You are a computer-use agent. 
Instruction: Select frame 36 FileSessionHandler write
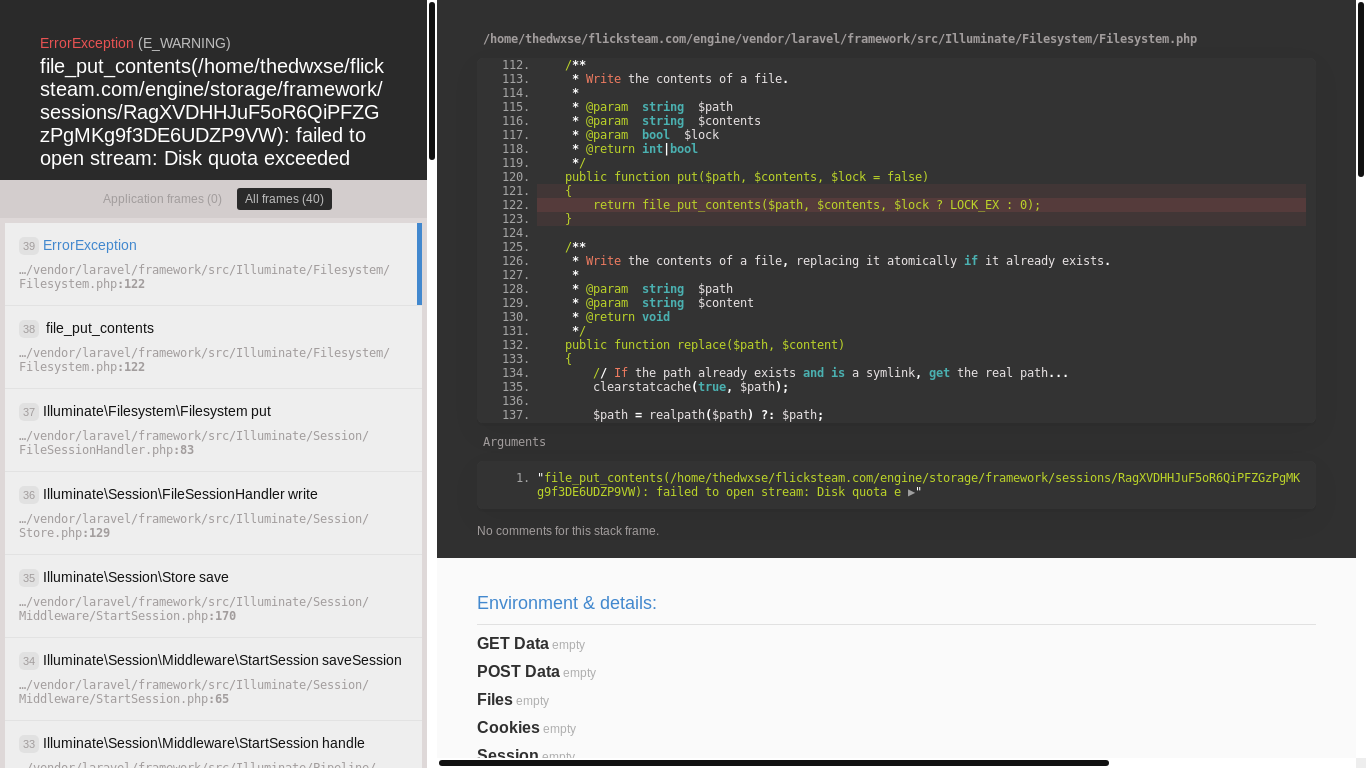coord(213,513)
